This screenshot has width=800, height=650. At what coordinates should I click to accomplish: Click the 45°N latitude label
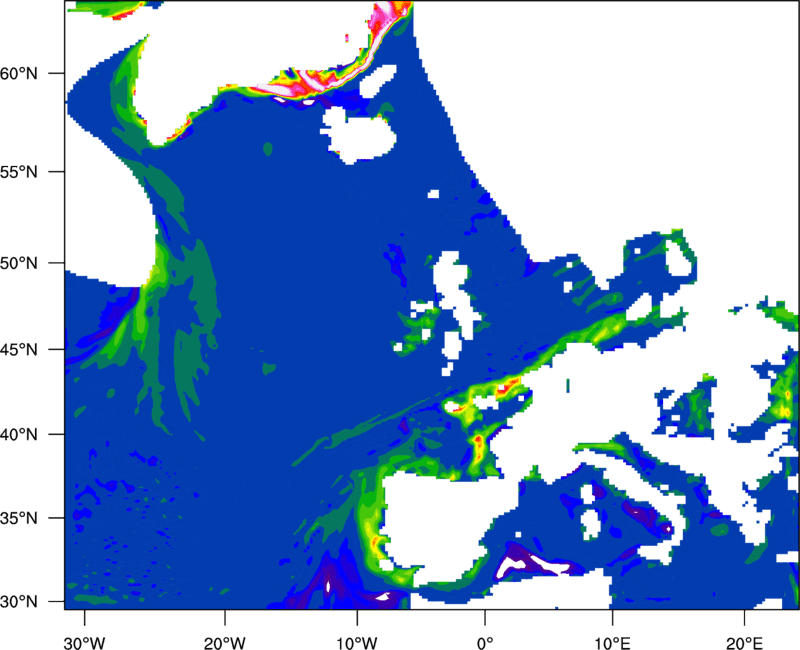point(19,350)
